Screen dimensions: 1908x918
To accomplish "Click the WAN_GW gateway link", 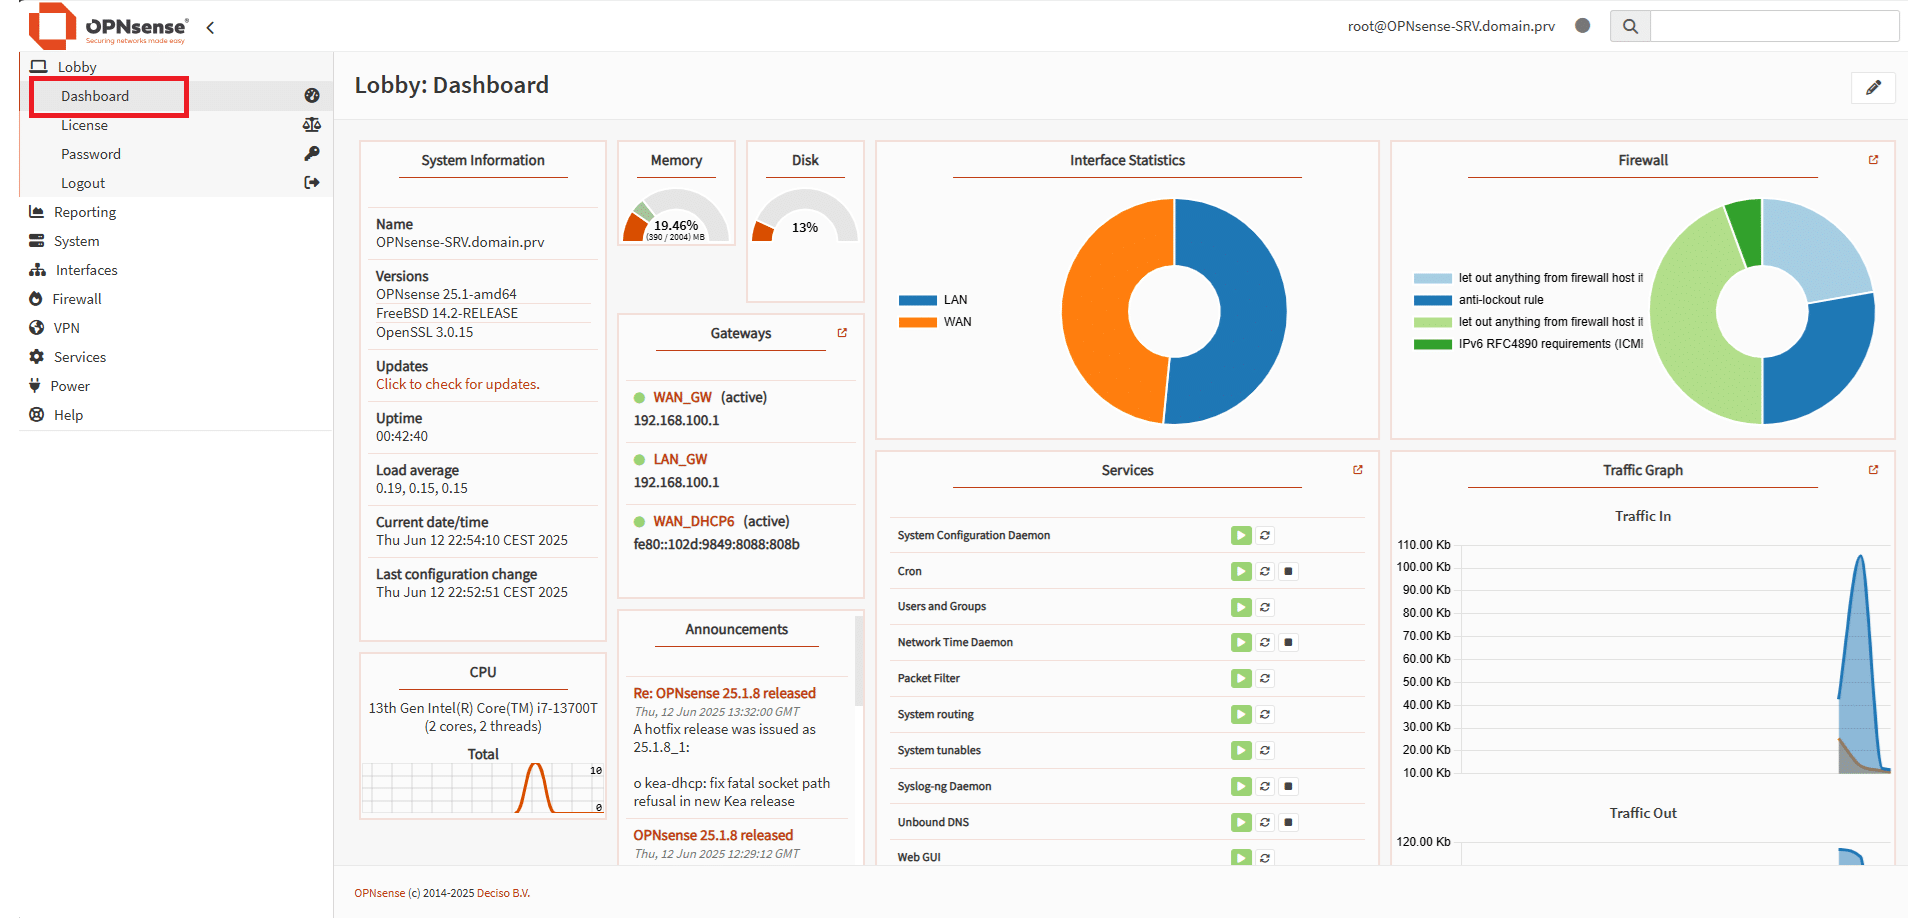I will (683, 397).
